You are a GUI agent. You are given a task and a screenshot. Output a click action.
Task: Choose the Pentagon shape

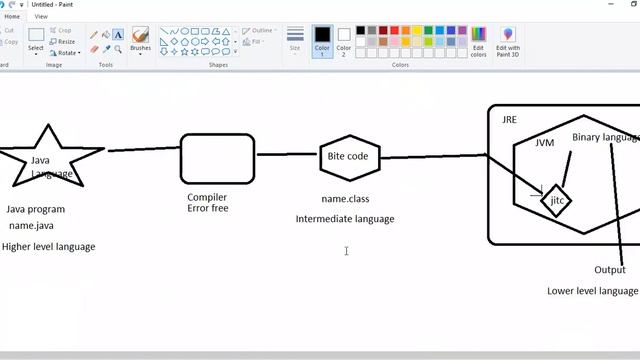point(184,42)
